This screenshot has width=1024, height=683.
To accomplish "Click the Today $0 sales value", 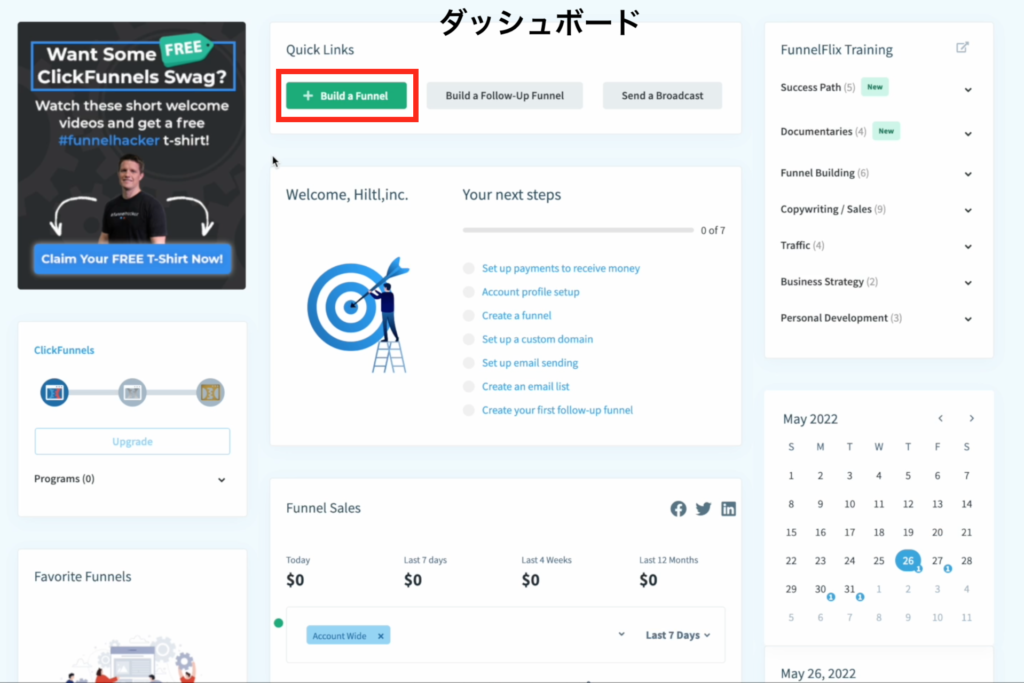I will [295, 580].
